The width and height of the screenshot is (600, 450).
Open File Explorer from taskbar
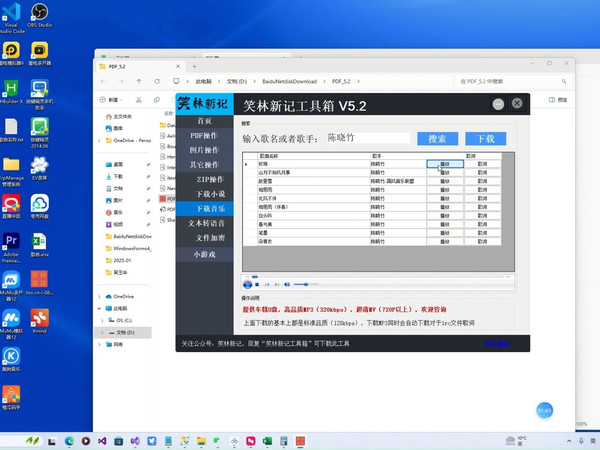point(201,441)
